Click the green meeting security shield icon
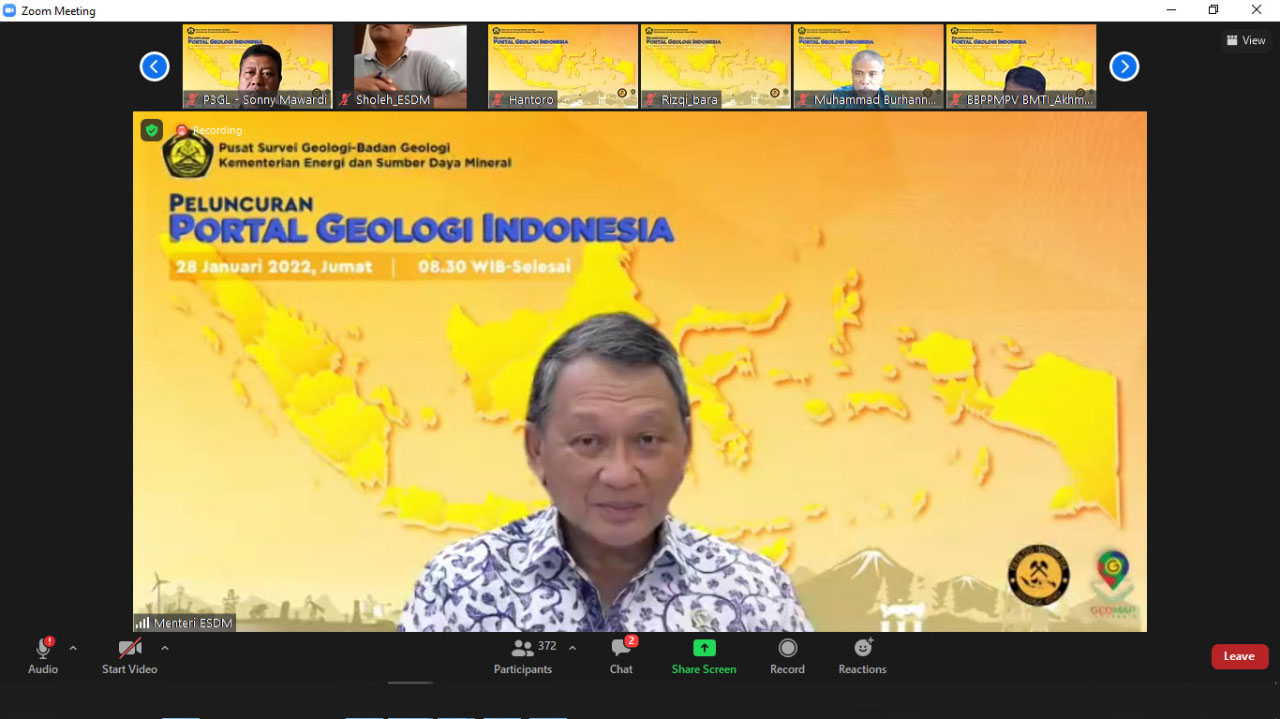The width and height of the screenshot is (1280, 719). click(151, 130)
